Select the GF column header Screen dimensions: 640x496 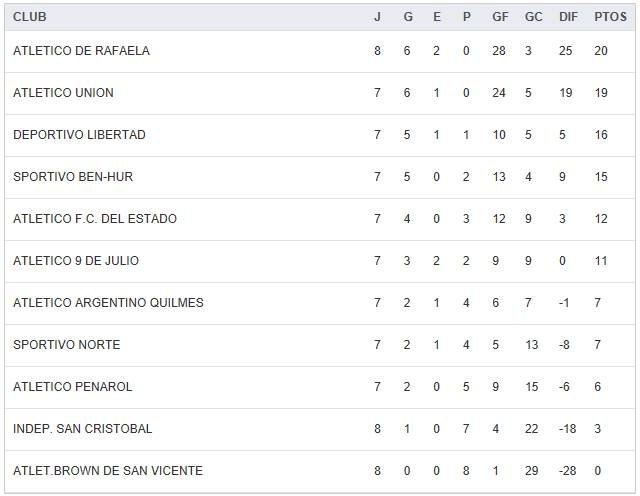(500, 17)
